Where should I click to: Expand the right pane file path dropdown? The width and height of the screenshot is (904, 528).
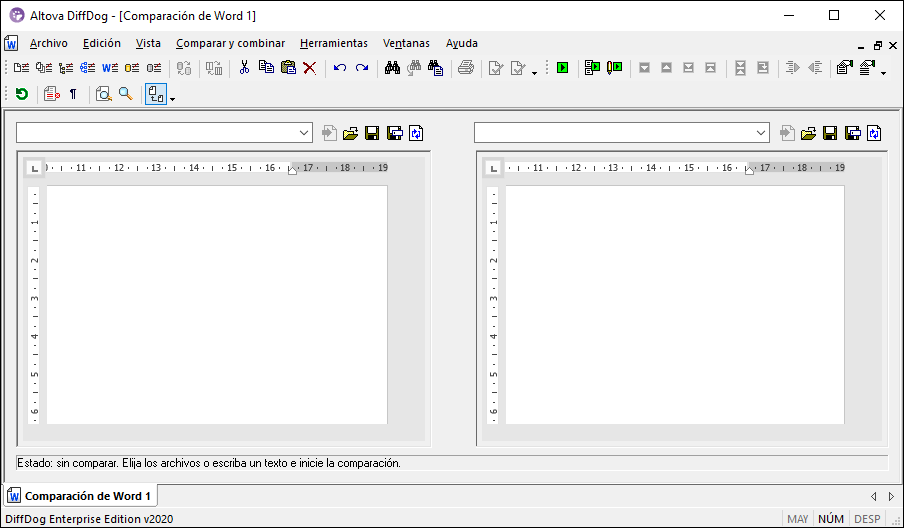point(762,133)
